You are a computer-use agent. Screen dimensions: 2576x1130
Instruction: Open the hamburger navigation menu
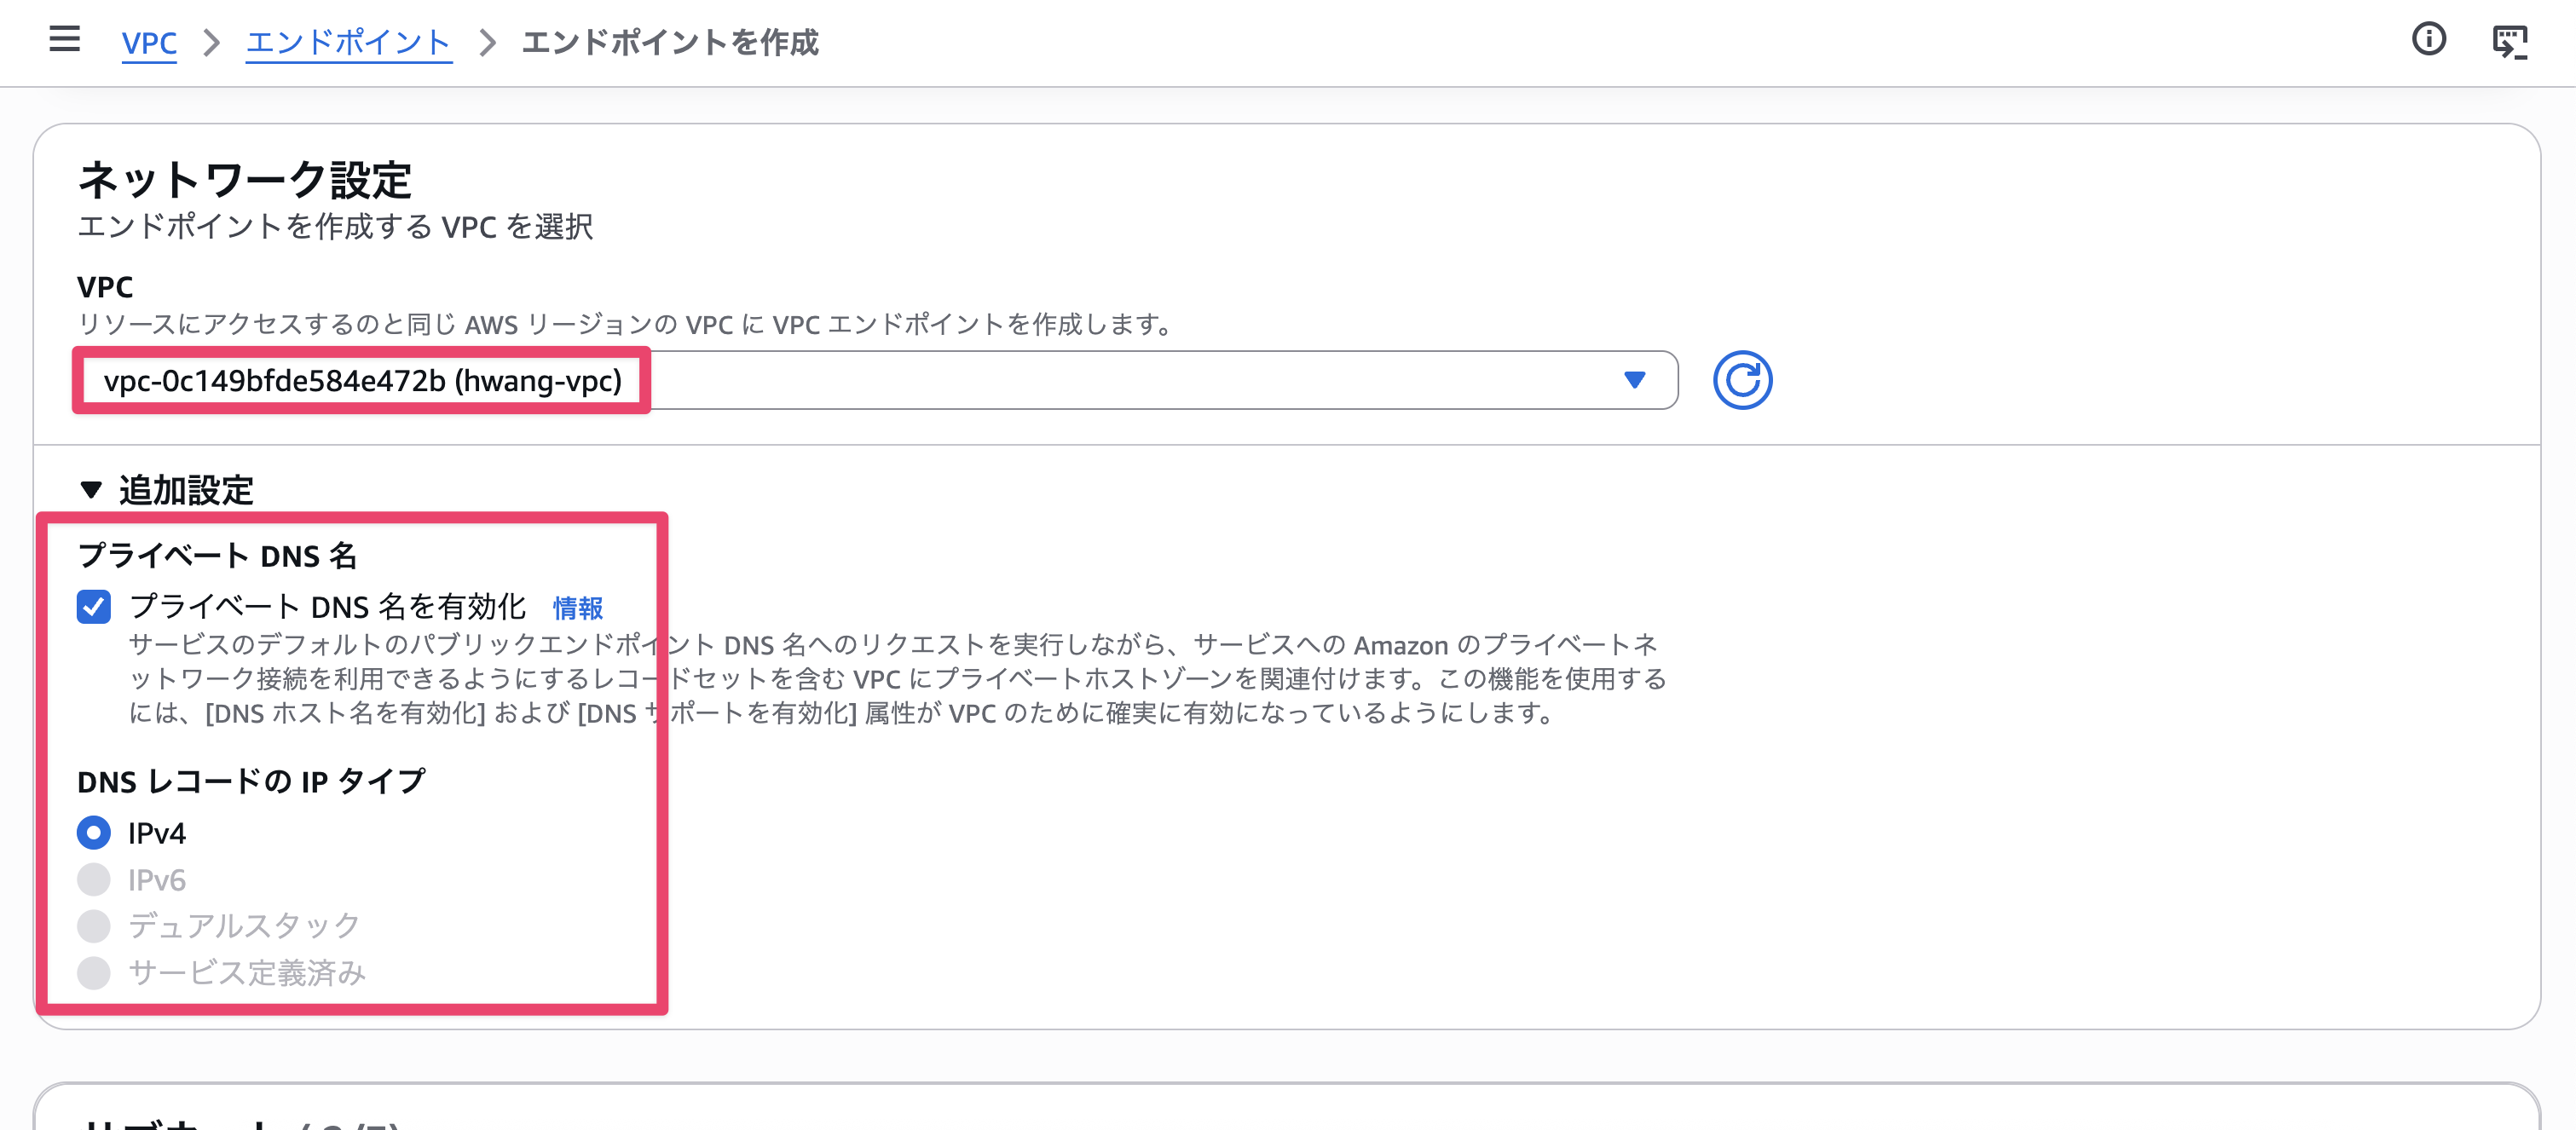pos(65,40)
